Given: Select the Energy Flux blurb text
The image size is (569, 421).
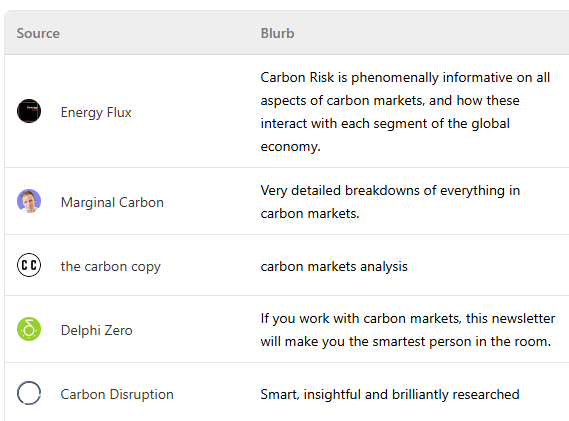Looking at the screenshot, I should pos(405,112).
